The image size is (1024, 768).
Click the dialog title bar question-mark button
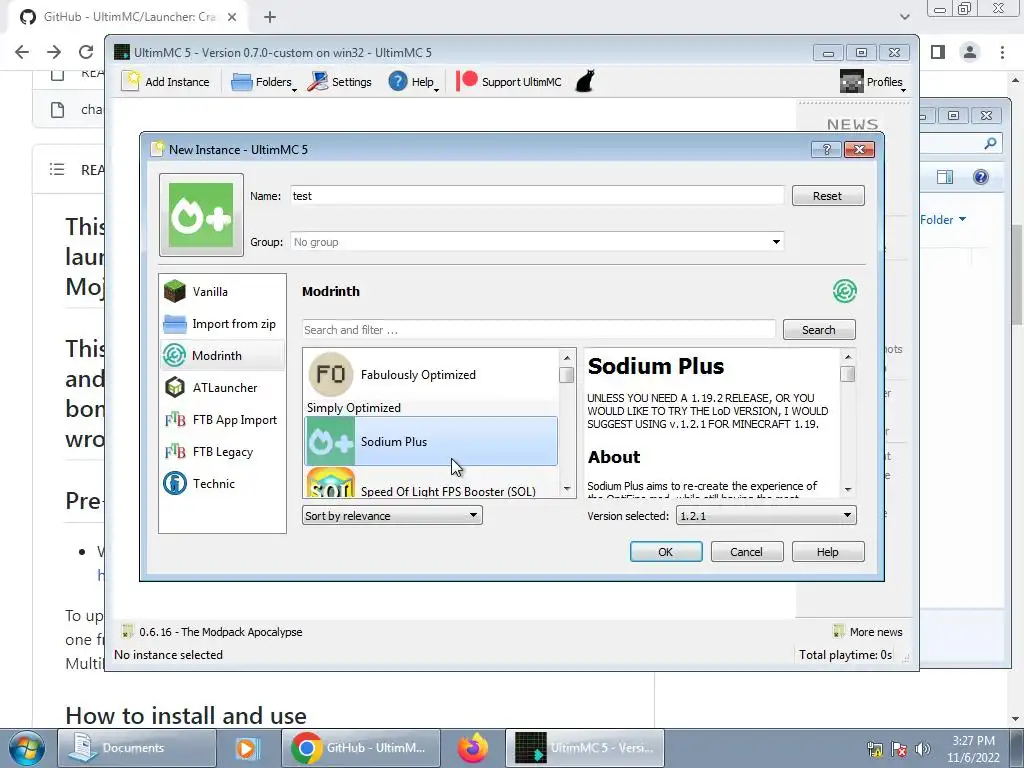(826, 150)
